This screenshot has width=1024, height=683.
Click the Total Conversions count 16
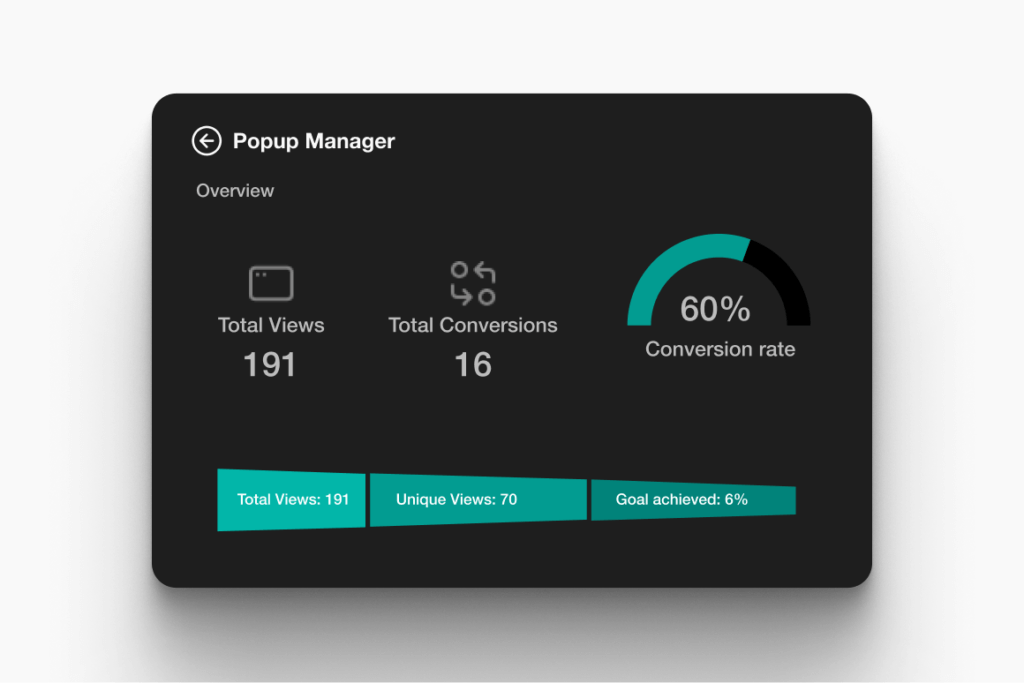pyautogui.click(x=472, y=364)
